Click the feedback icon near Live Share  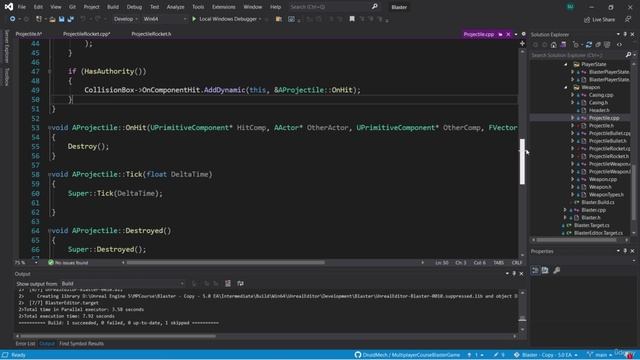628,19
